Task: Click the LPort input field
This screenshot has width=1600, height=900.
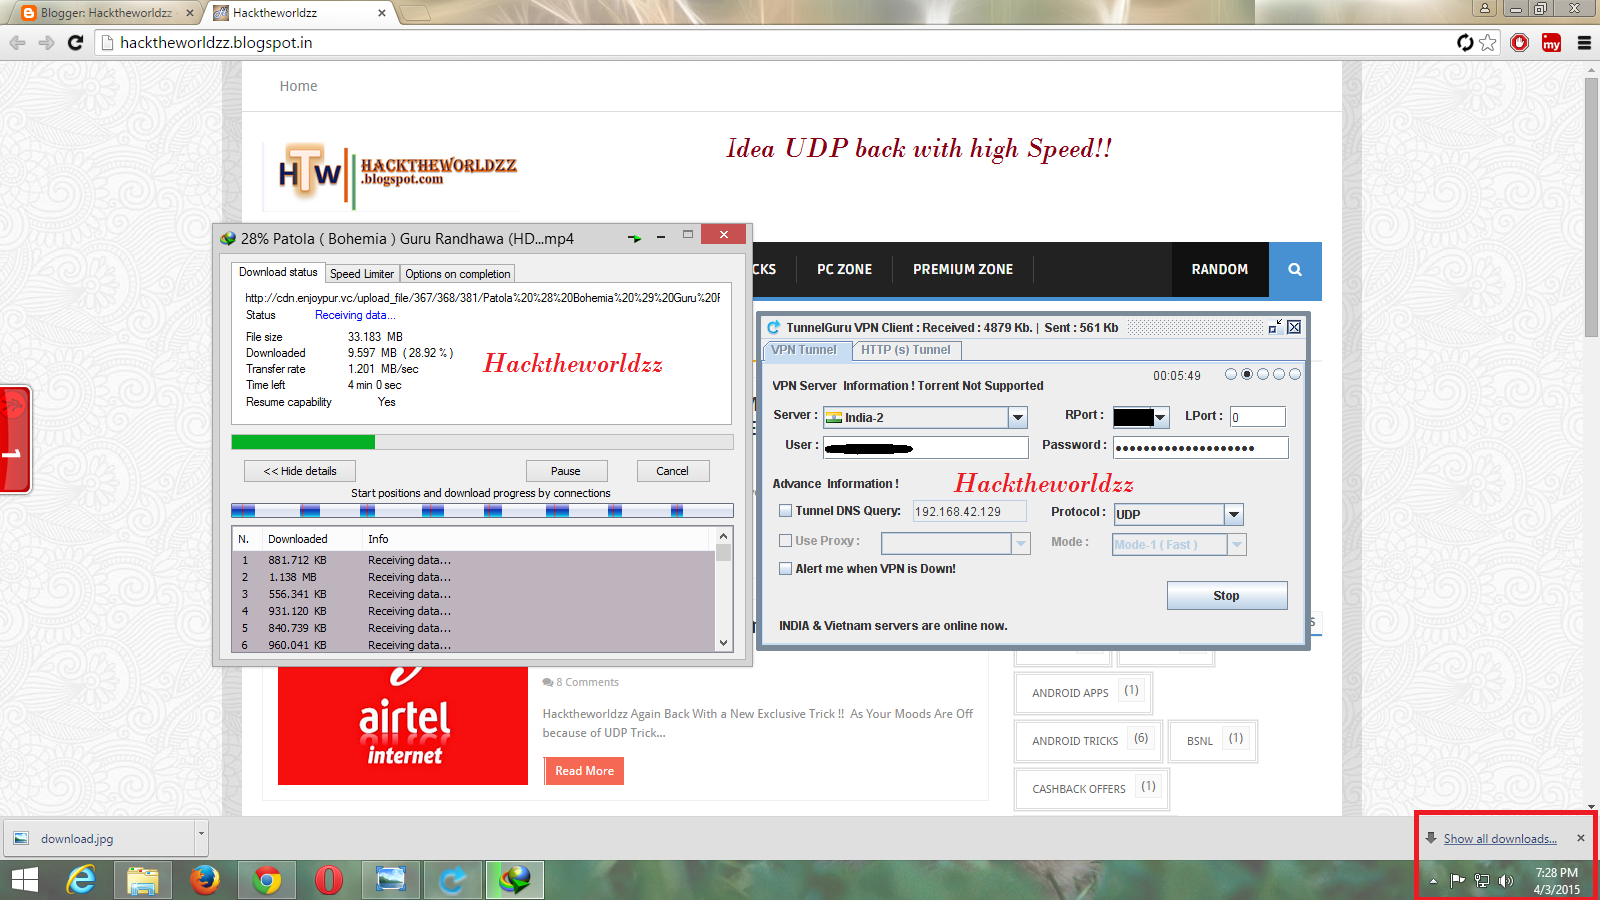Action: click(1257, 417)
